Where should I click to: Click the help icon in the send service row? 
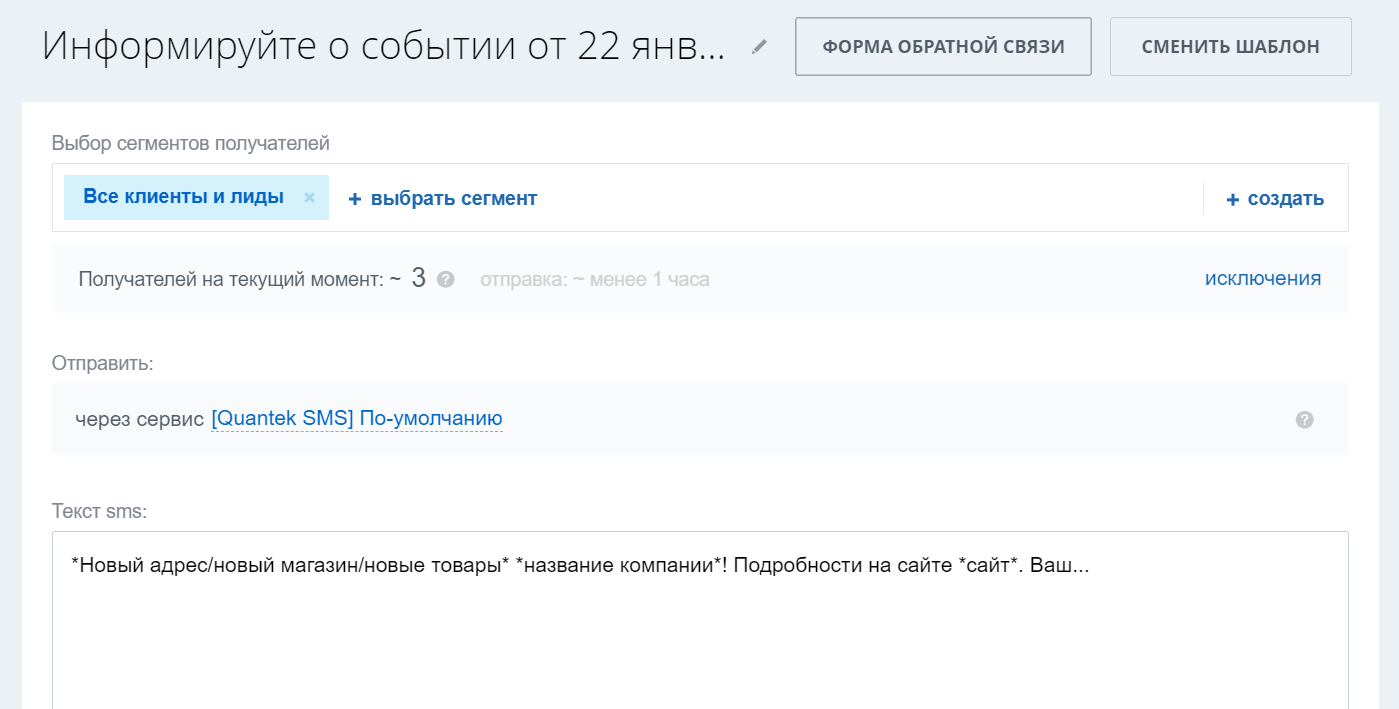[x=1304, y=420]
